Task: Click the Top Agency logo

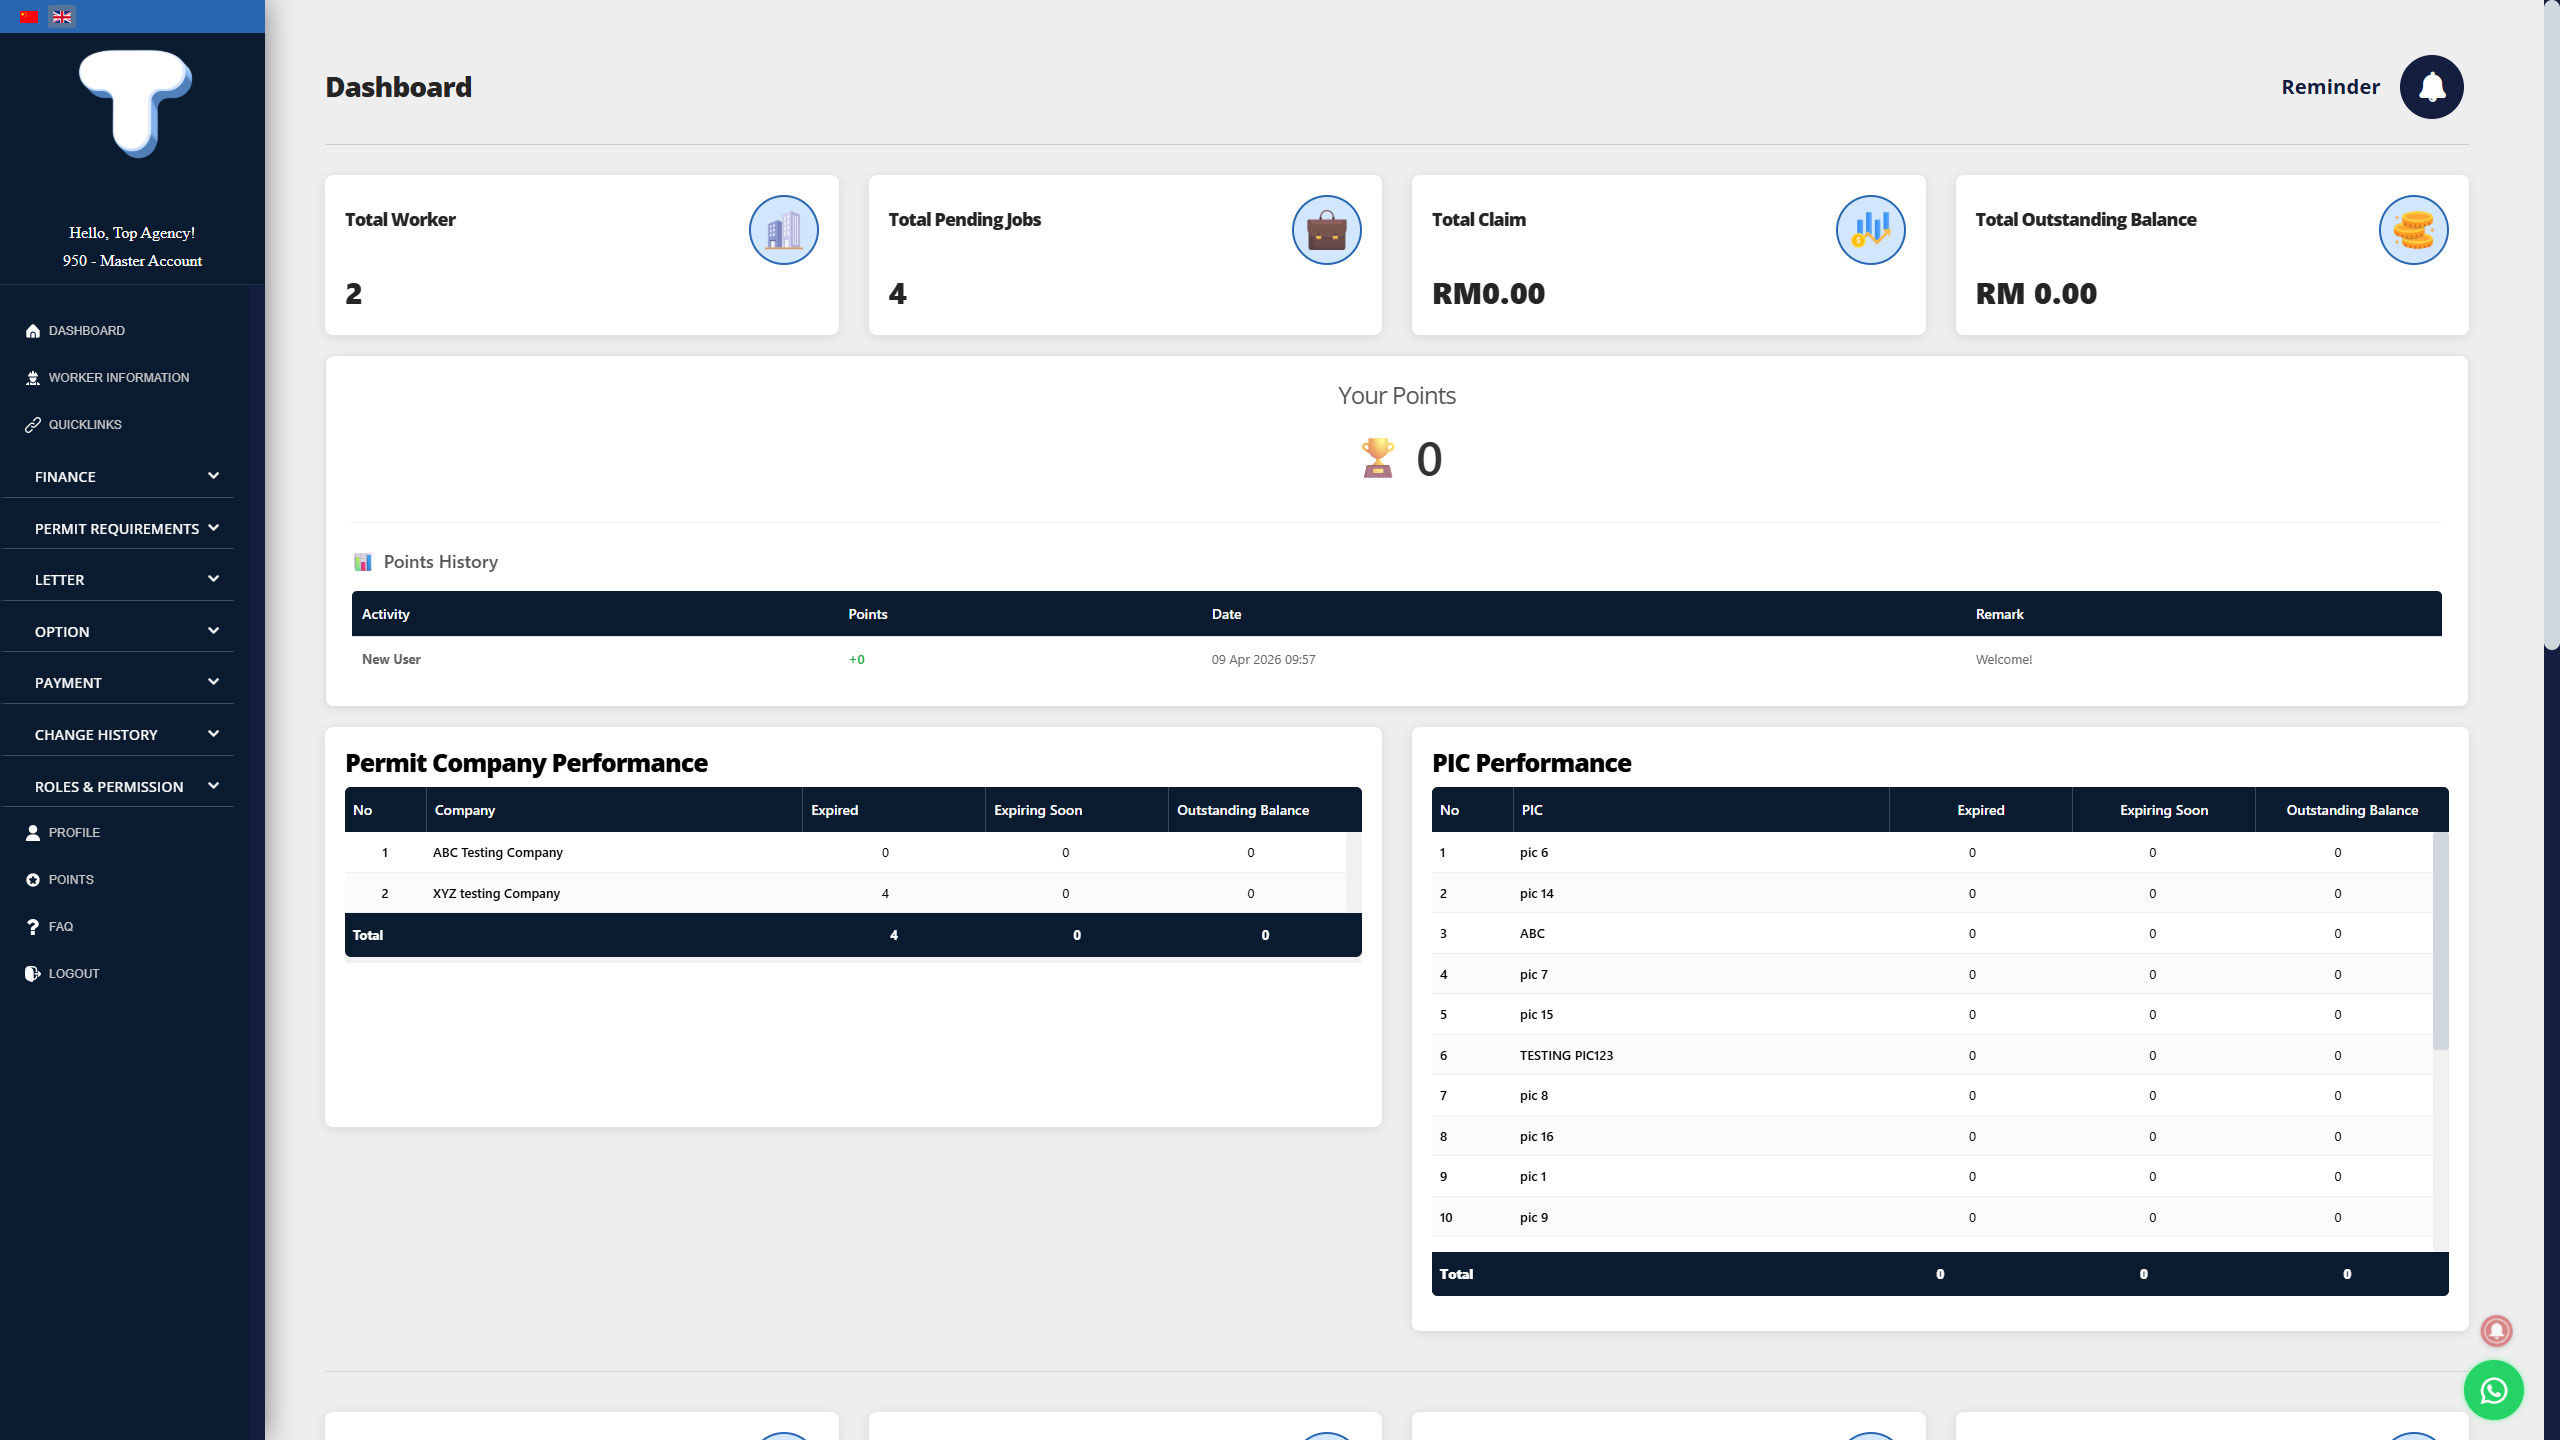Action: (135, 104)
